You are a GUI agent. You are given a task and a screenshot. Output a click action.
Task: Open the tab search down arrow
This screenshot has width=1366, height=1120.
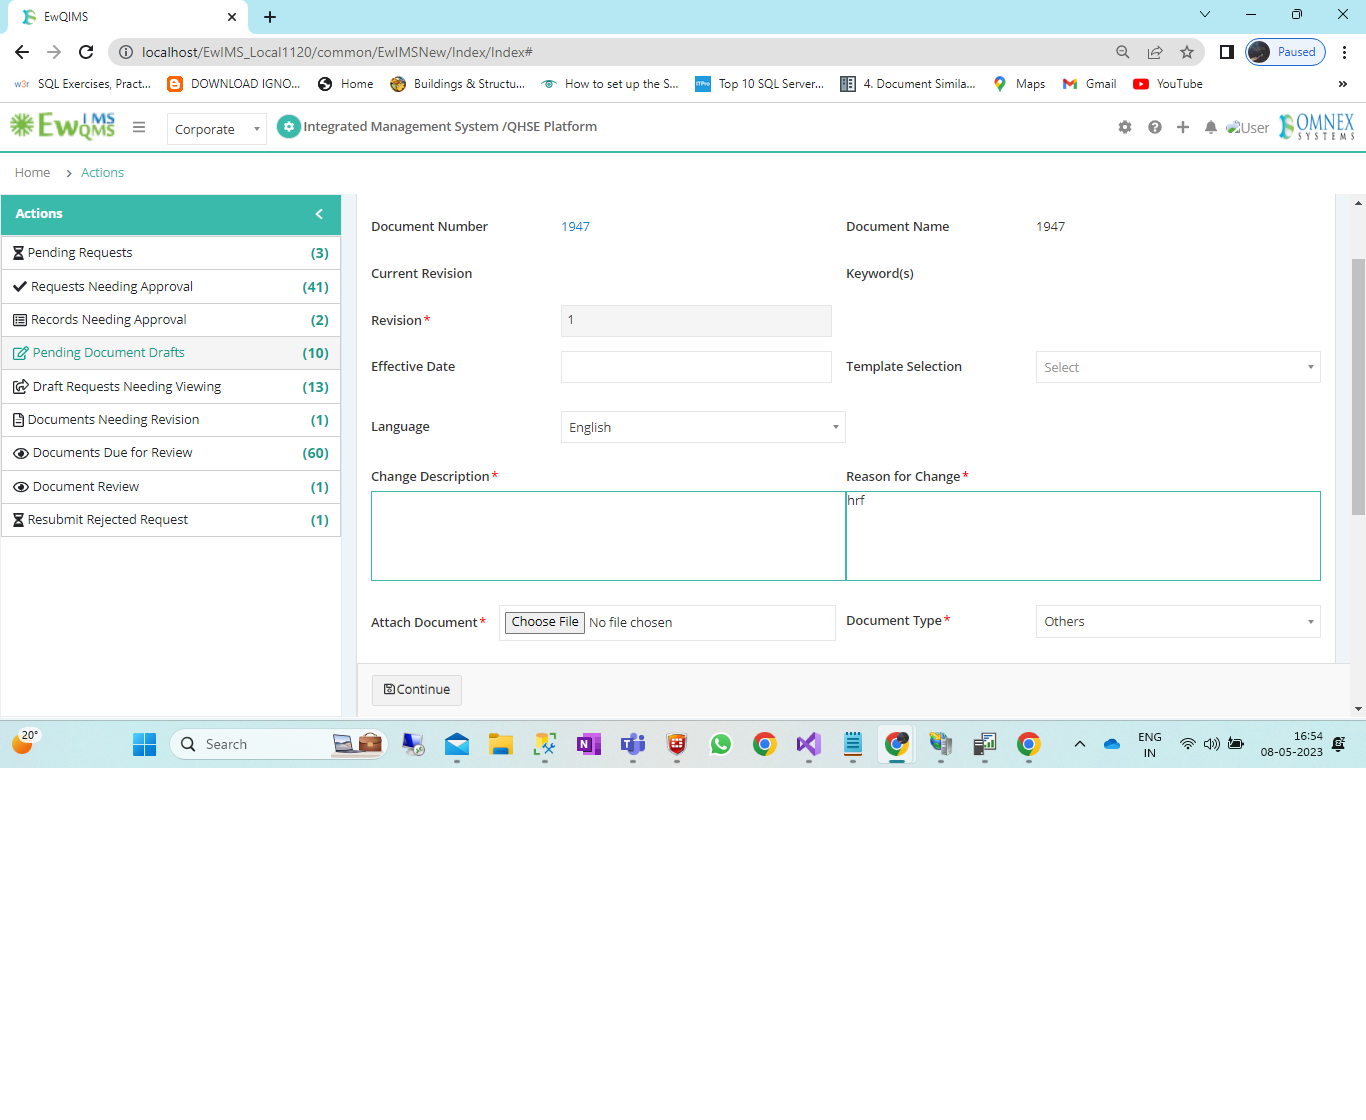(1205, 15)
